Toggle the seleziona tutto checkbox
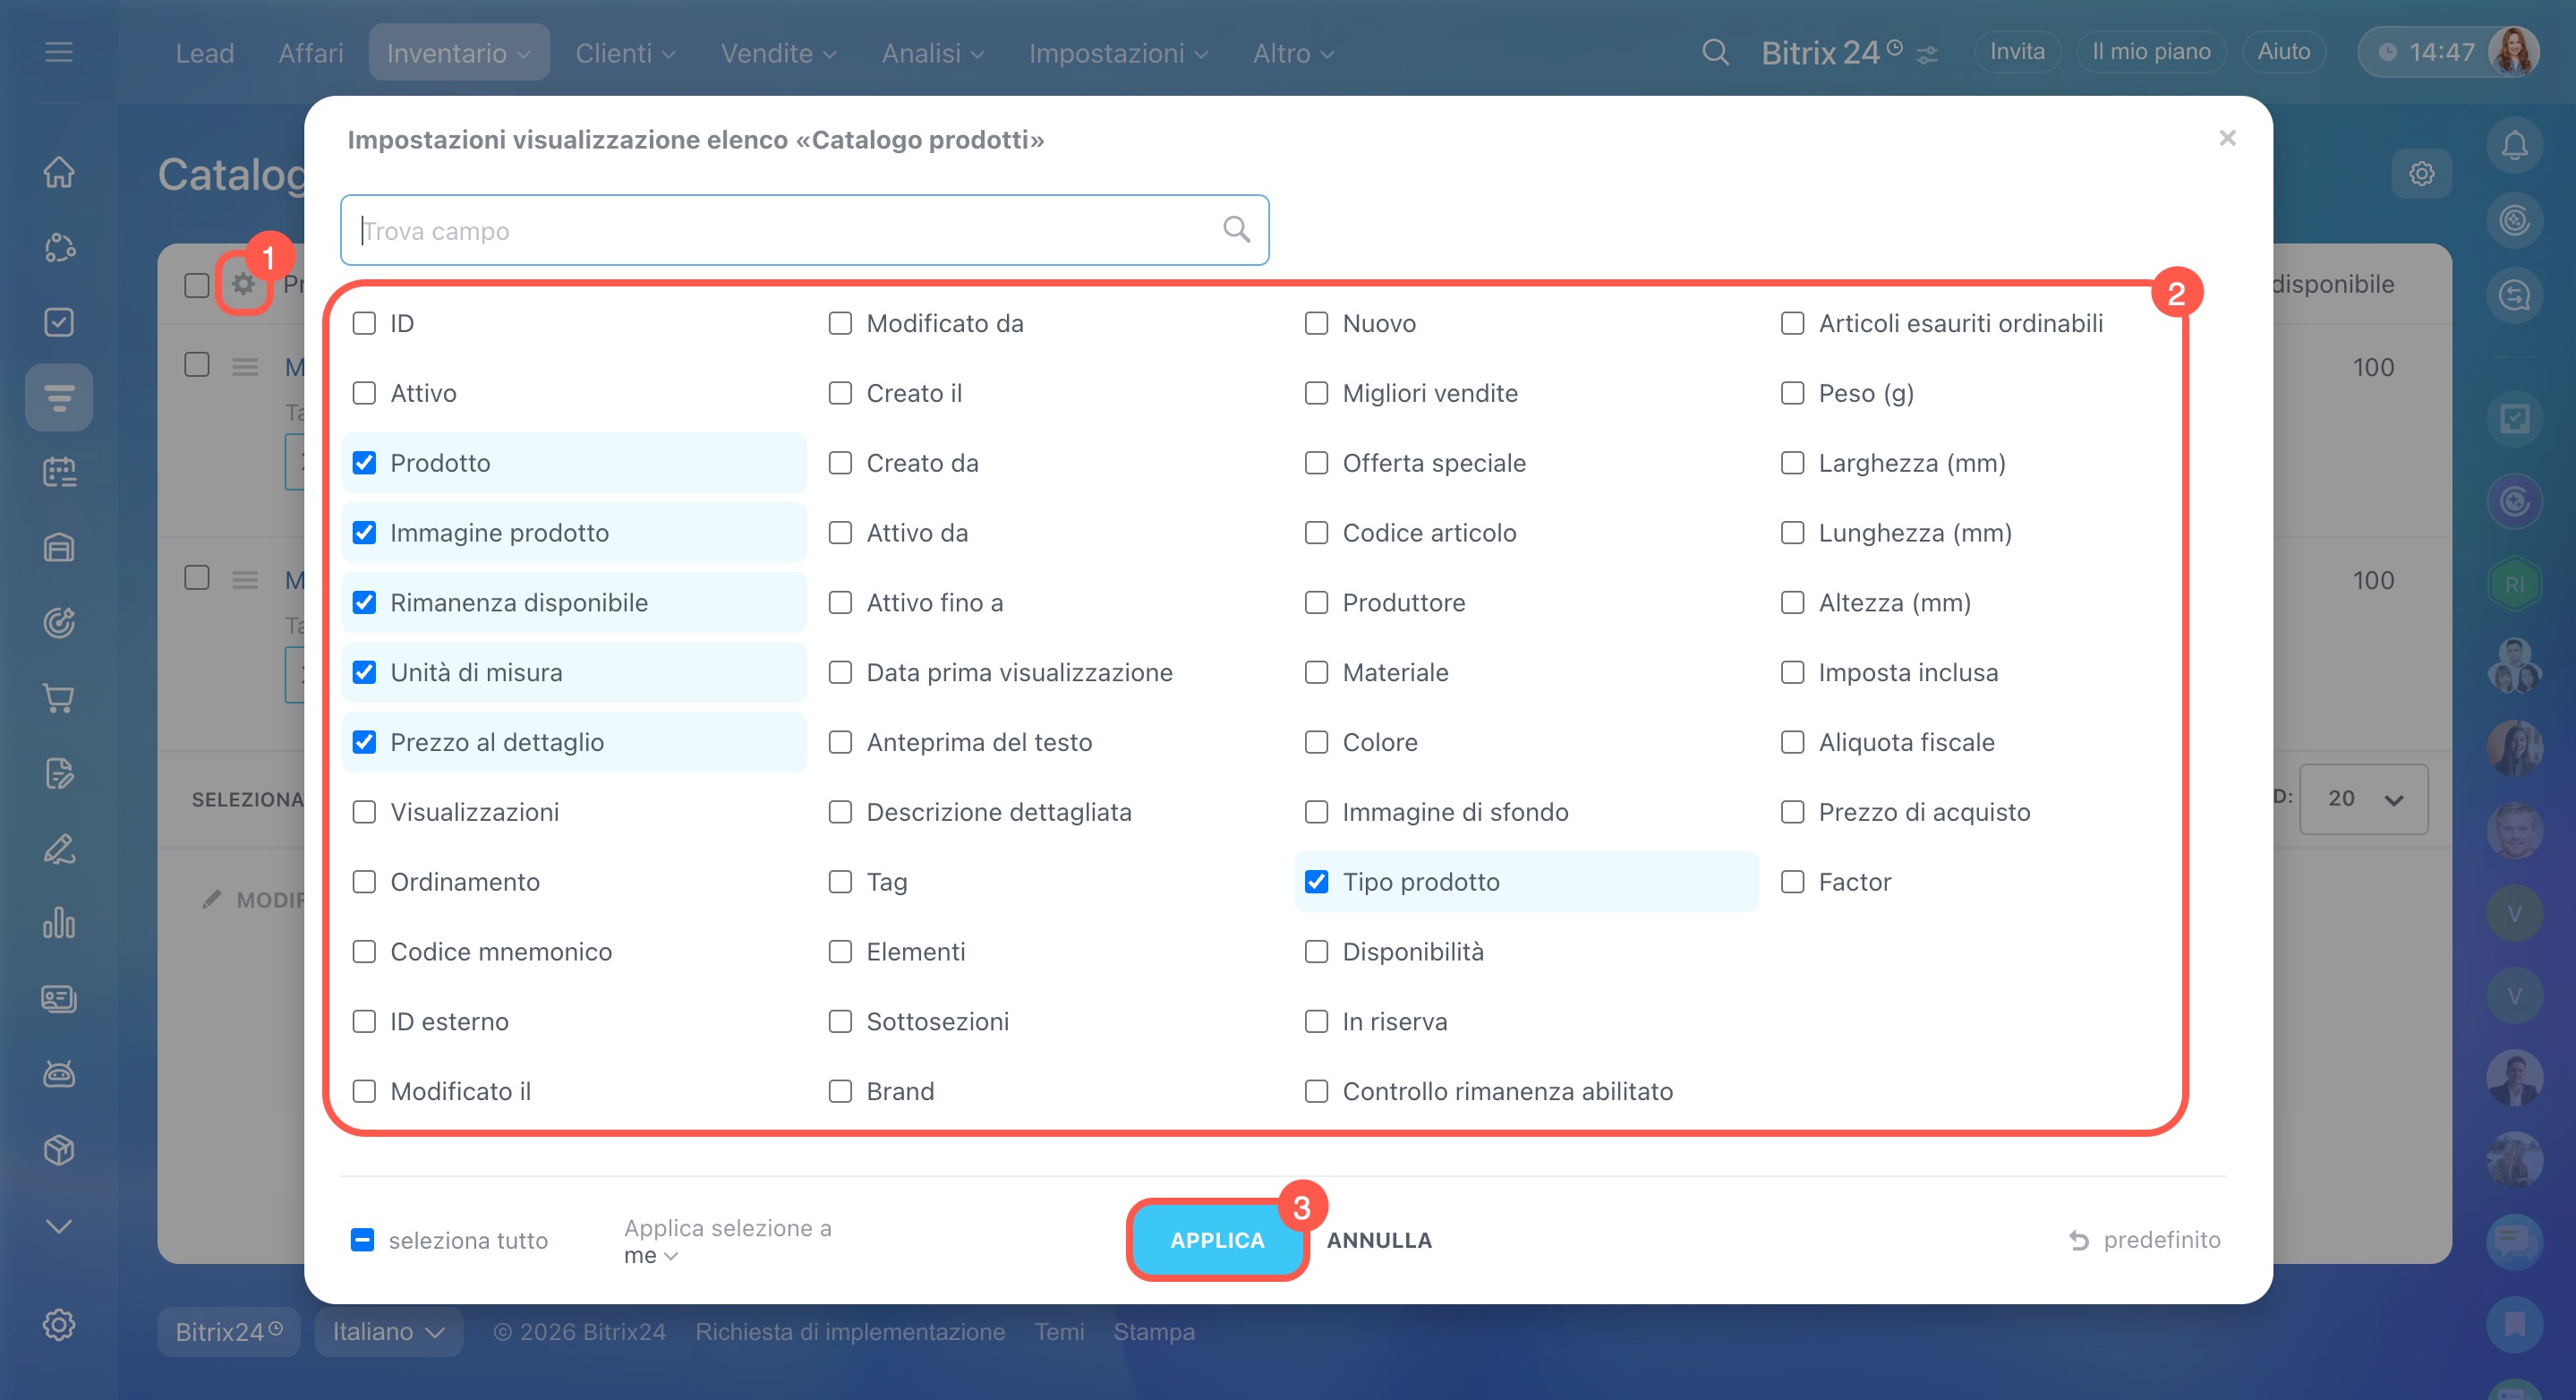Viewport: 2576px width, 1400px height. tap(363, 1240)
